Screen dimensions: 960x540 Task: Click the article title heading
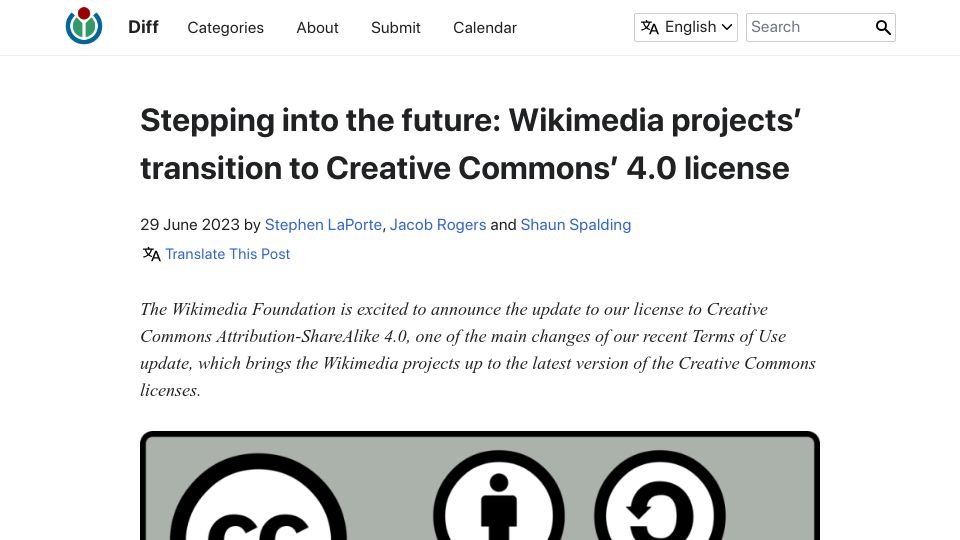471,144
